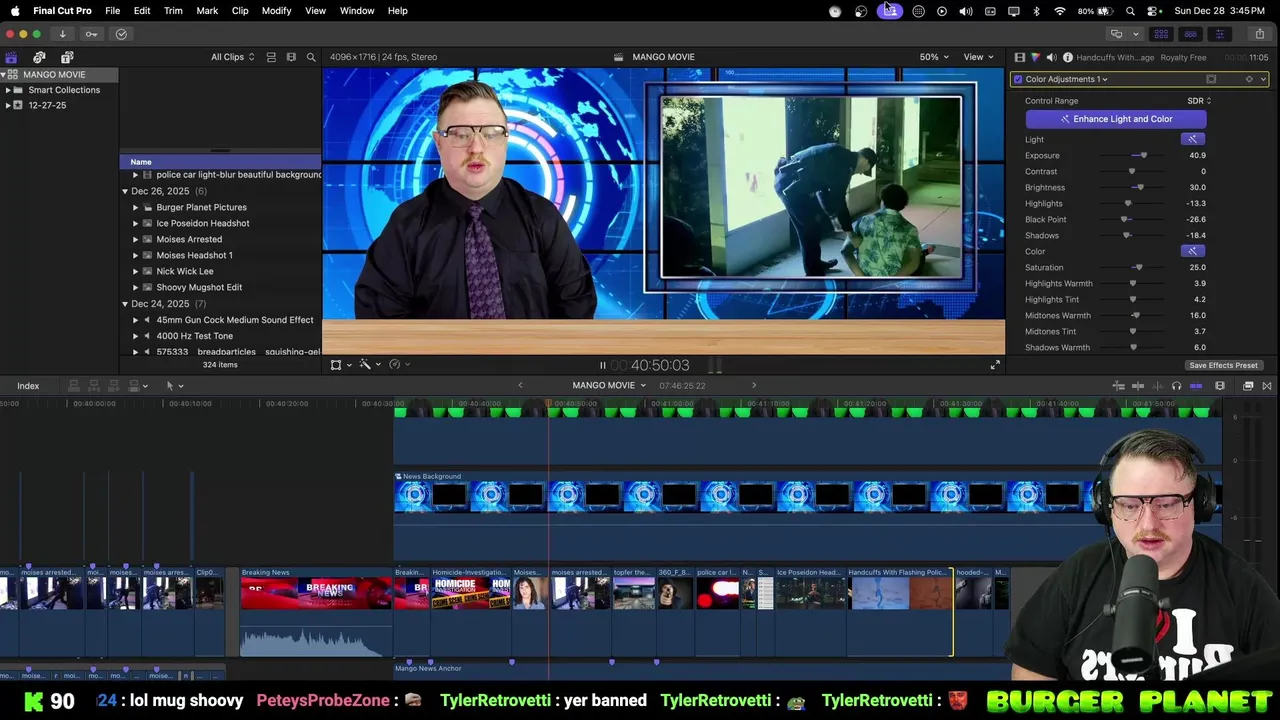Open the Mark menu

pyautogui.click(x=207, y=10)
